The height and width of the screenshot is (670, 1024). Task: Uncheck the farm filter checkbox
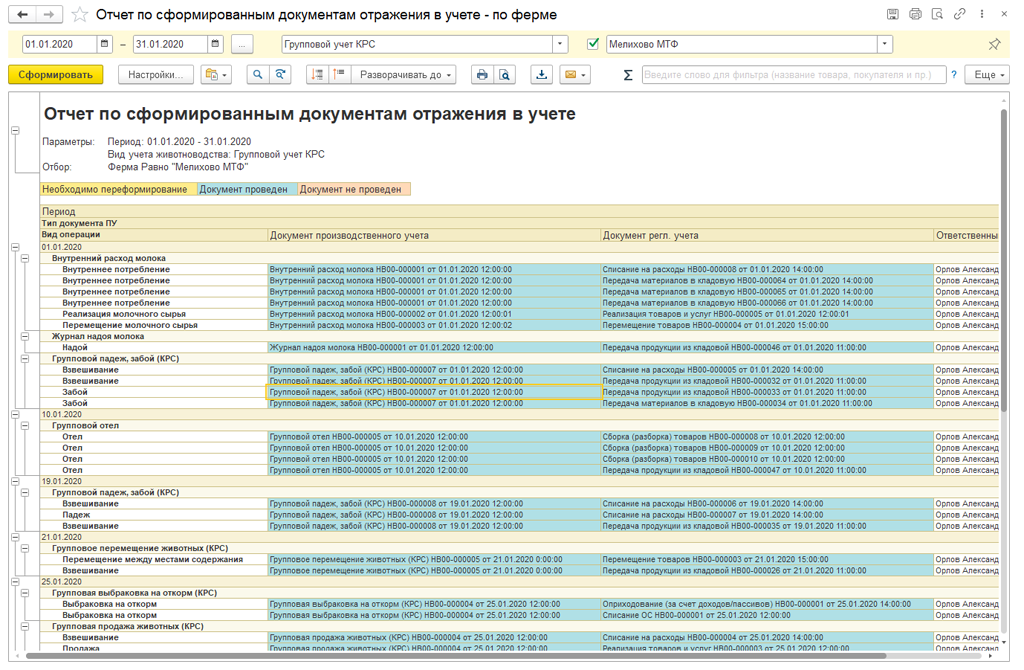[593, 45]
